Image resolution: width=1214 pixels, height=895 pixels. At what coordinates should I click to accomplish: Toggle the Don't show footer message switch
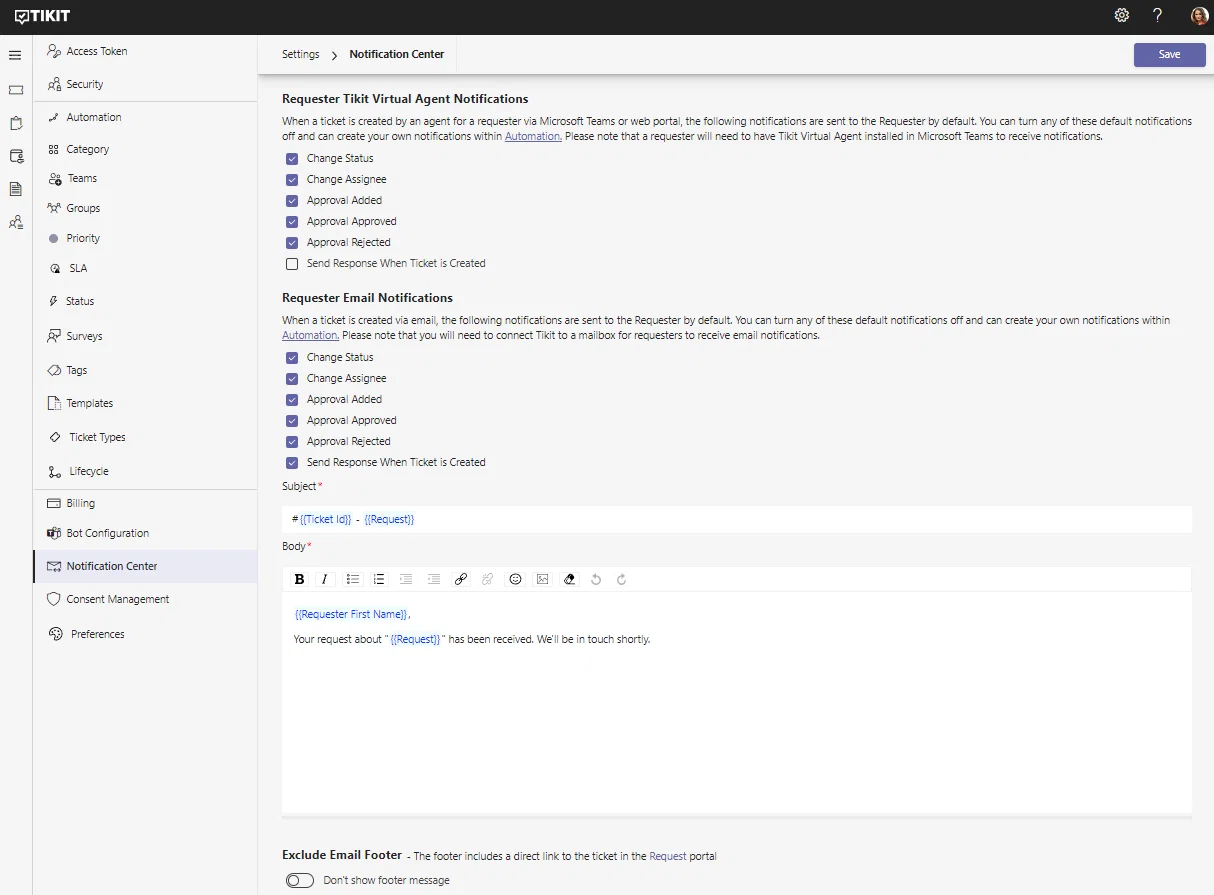coord(300,881)
